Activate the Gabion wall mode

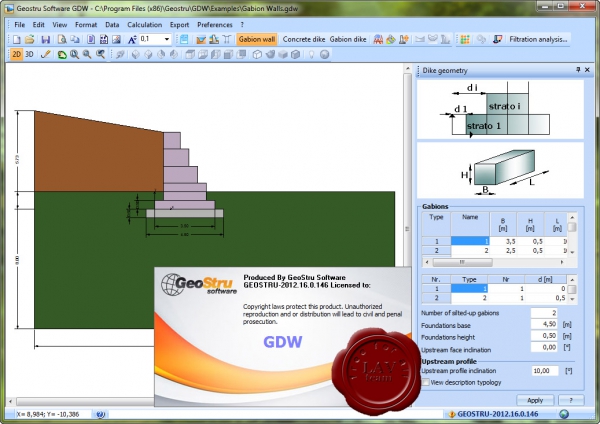[257, 39]
